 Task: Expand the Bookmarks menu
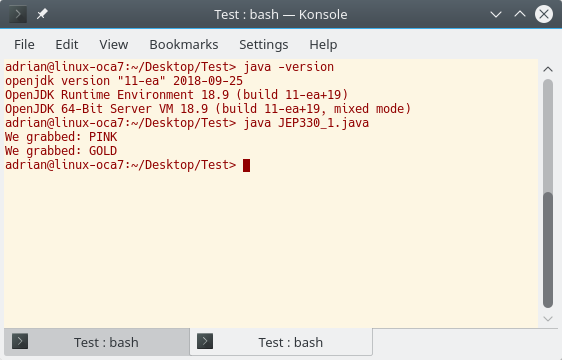(x=184, y=44)
